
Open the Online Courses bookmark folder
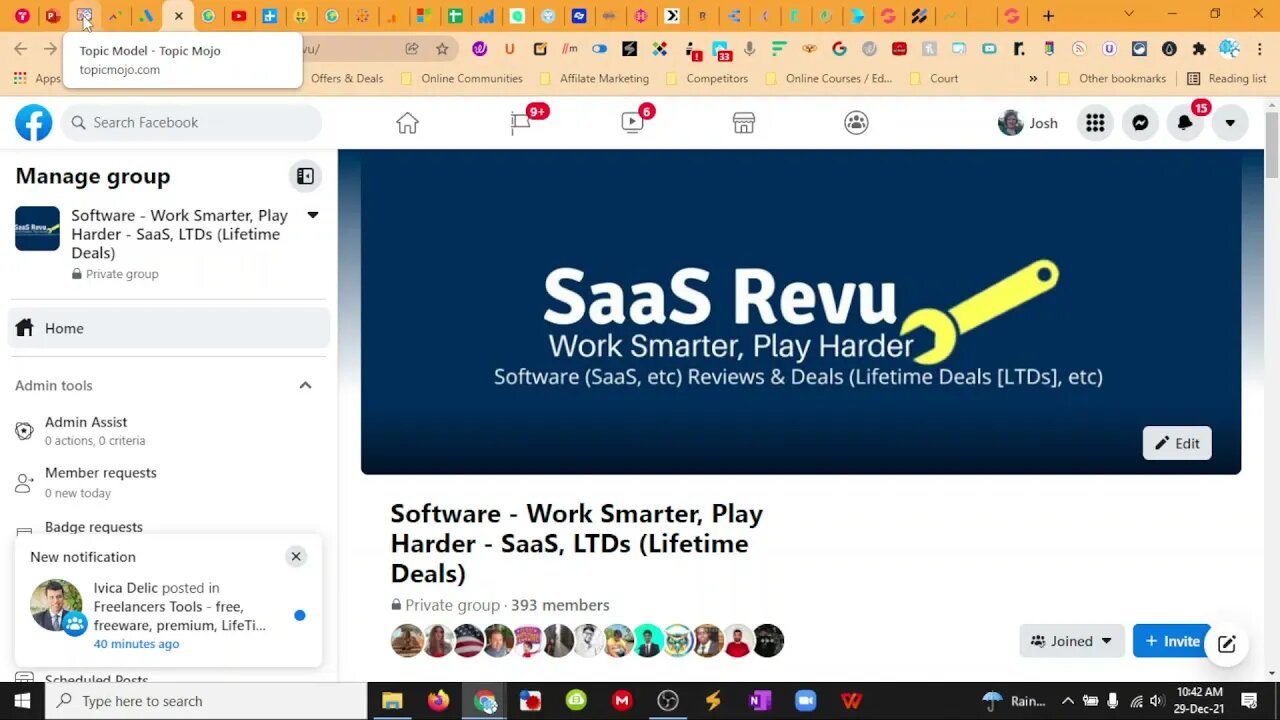click(x=828, y=78)
